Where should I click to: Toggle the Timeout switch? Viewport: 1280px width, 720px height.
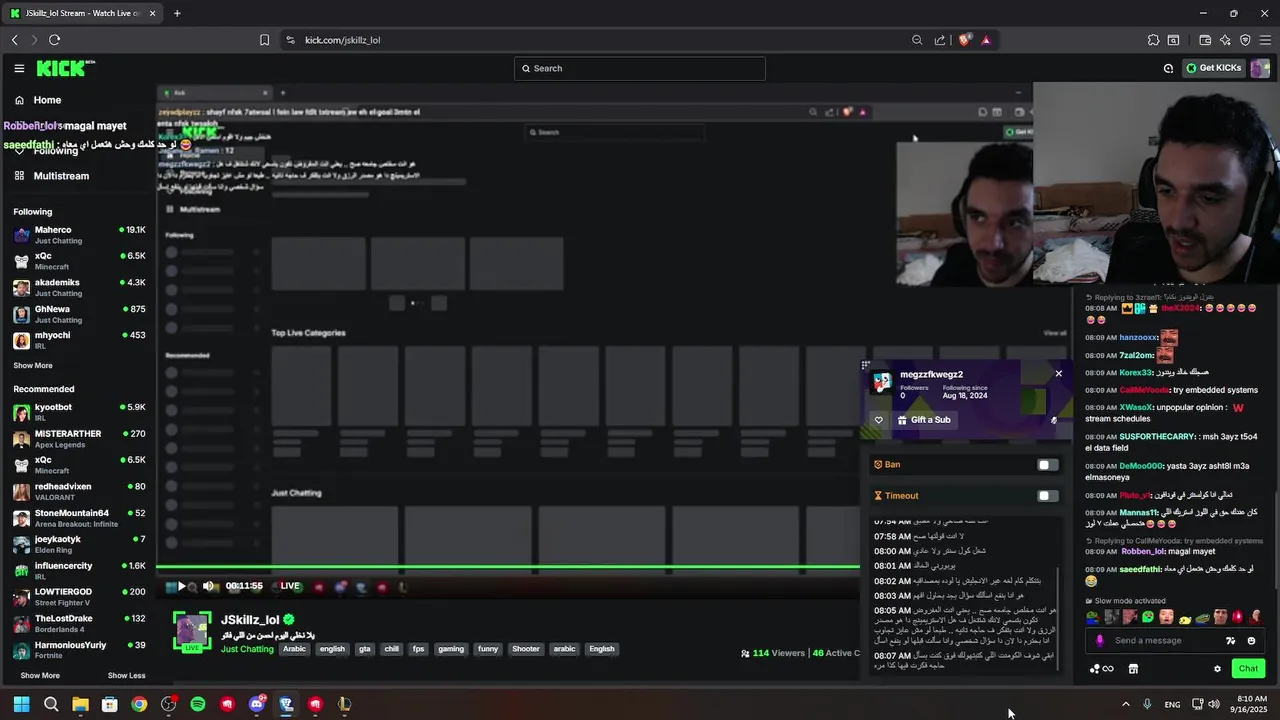pyautogui.click(x=1047, y=496)
